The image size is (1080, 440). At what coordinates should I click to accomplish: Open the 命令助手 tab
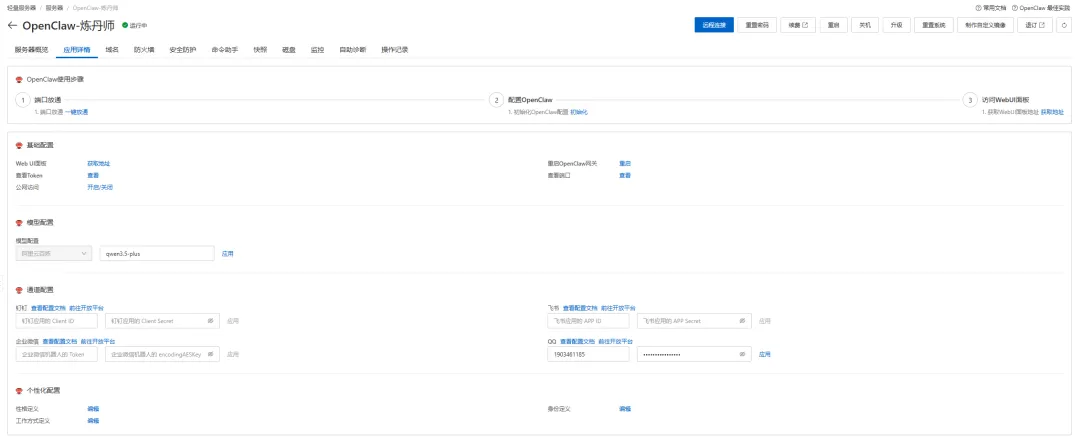pos(225,50)
